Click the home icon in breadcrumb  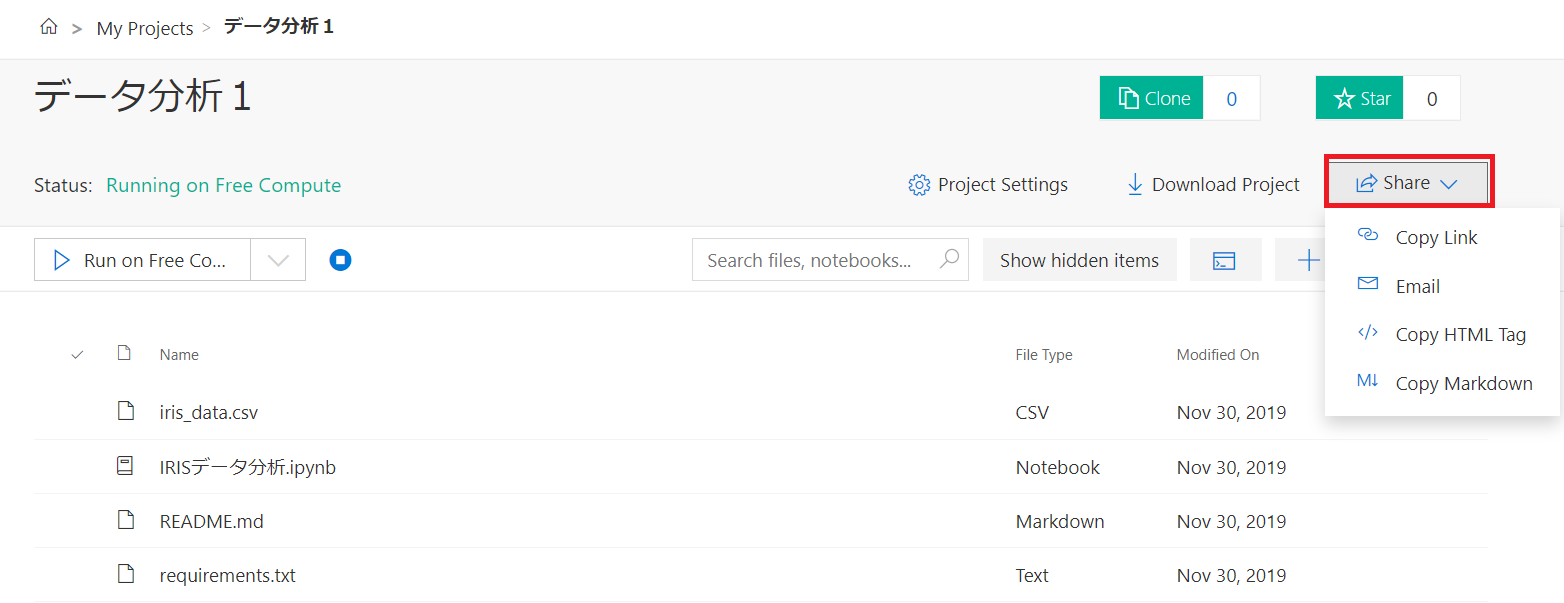(x=48, y=27)
